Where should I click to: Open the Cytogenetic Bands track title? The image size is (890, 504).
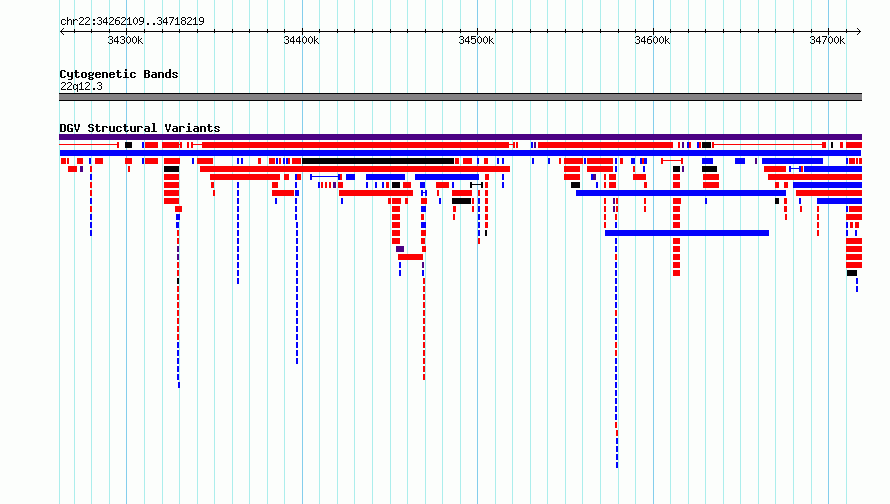coord(119,74)
